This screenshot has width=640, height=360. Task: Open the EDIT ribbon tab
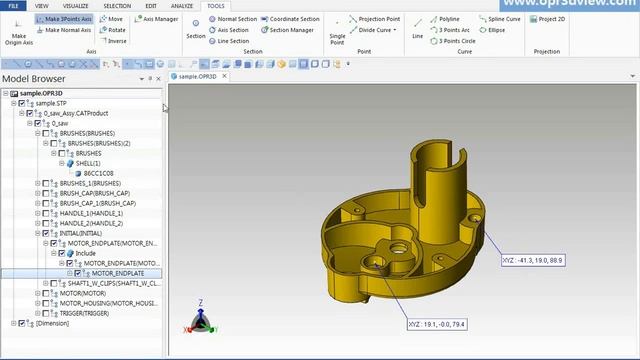151,6
